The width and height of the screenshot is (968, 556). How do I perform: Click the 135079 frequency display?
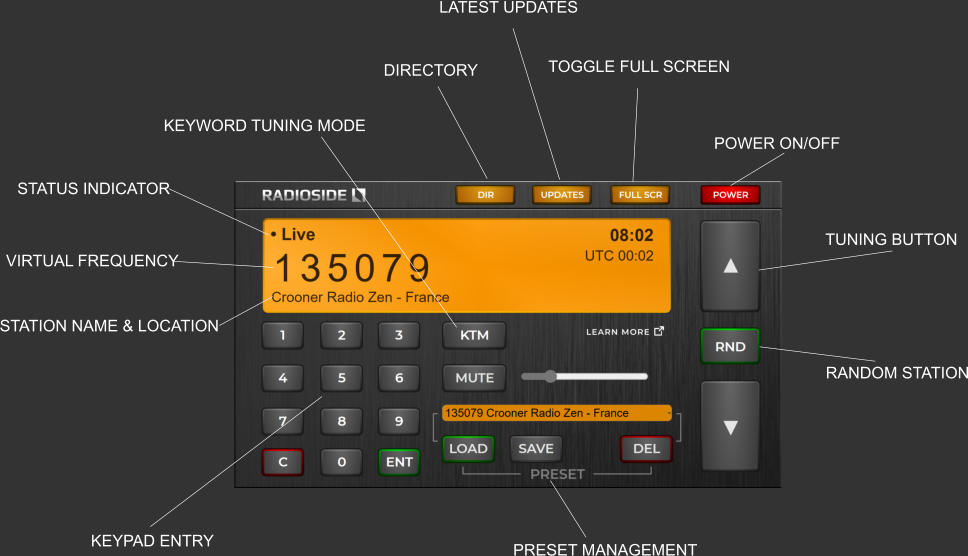[353, 268]
